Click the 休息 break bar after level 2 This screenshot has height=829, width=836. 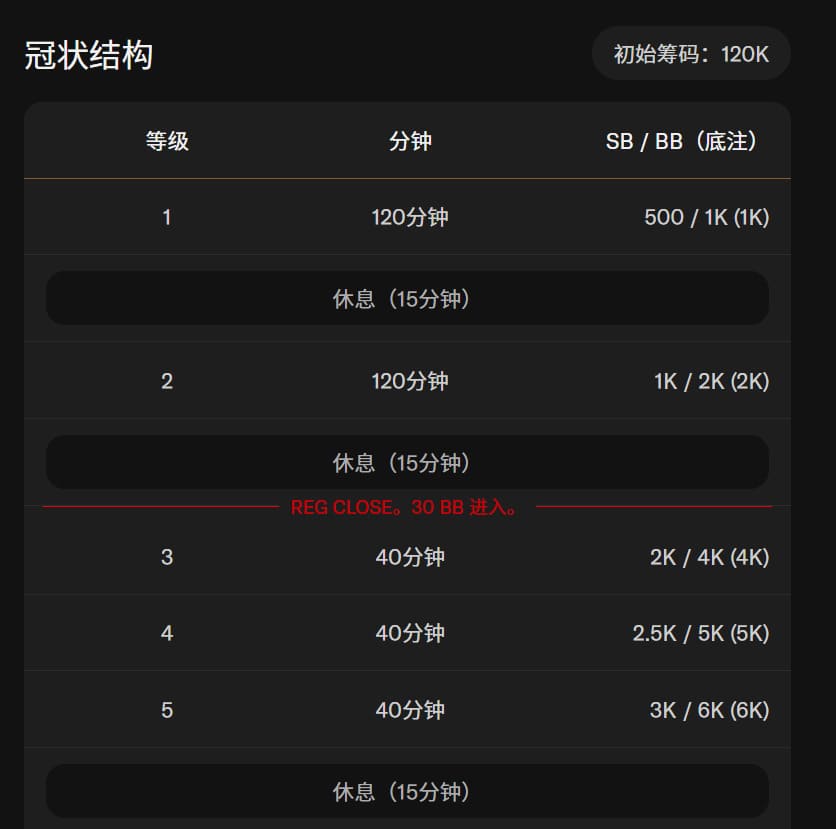tap(407, 463)
